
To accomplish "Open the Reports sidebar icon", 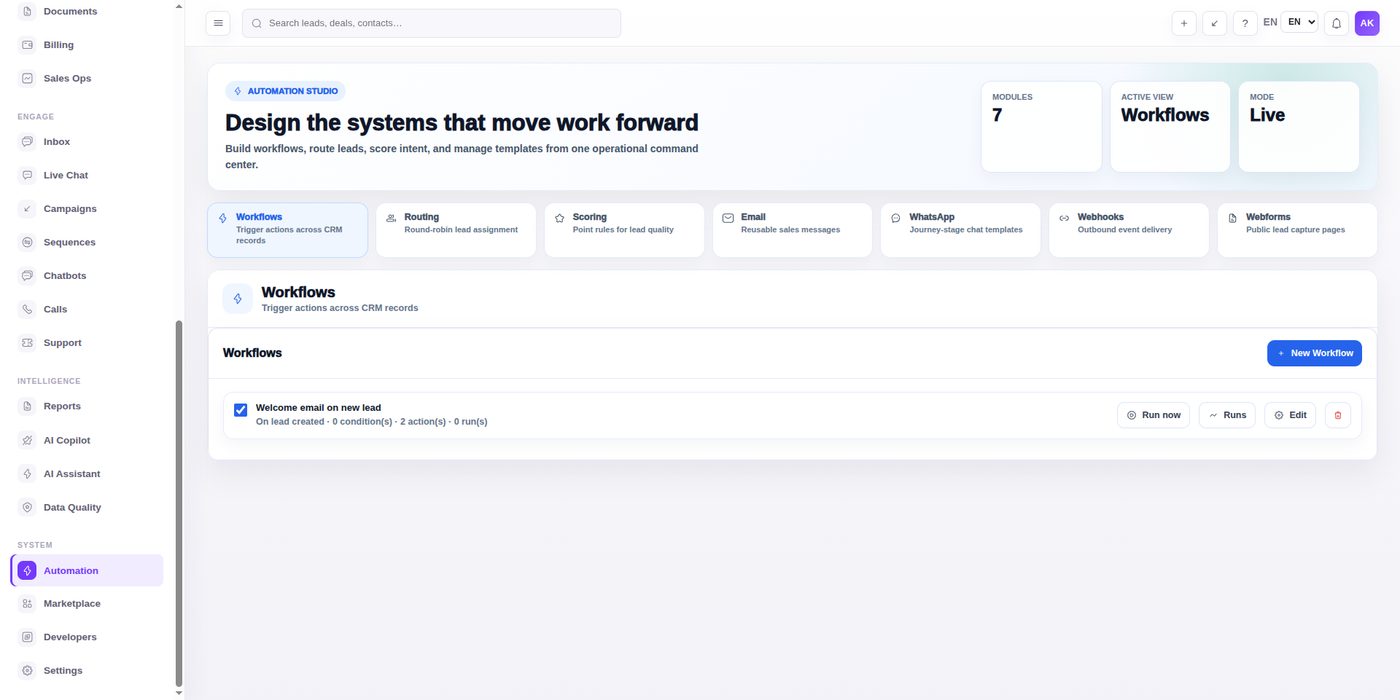I will [27, 406].
